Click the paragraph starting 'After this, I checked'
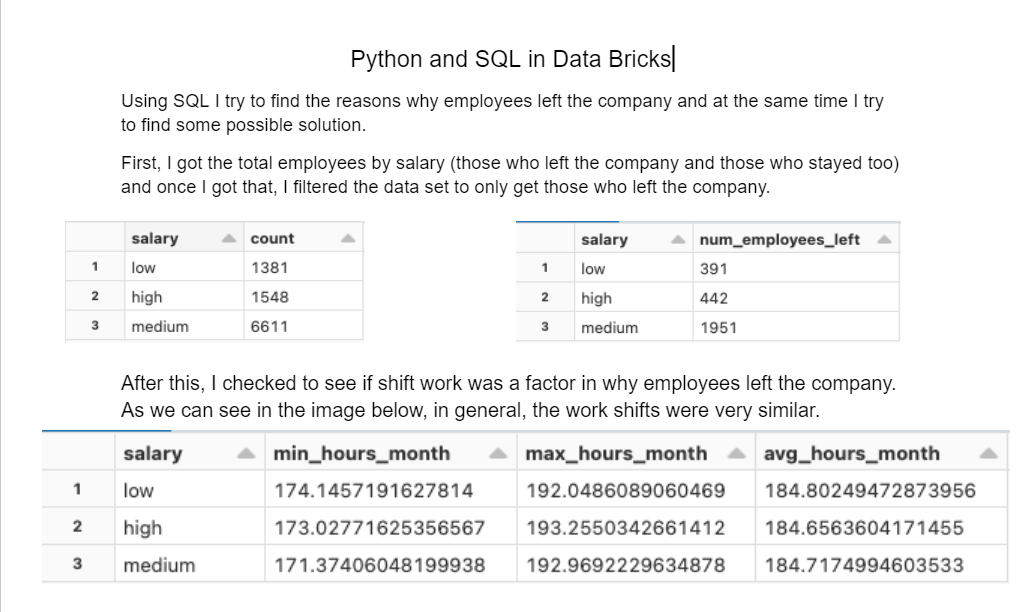1017x612 pixels. point(508,397)
